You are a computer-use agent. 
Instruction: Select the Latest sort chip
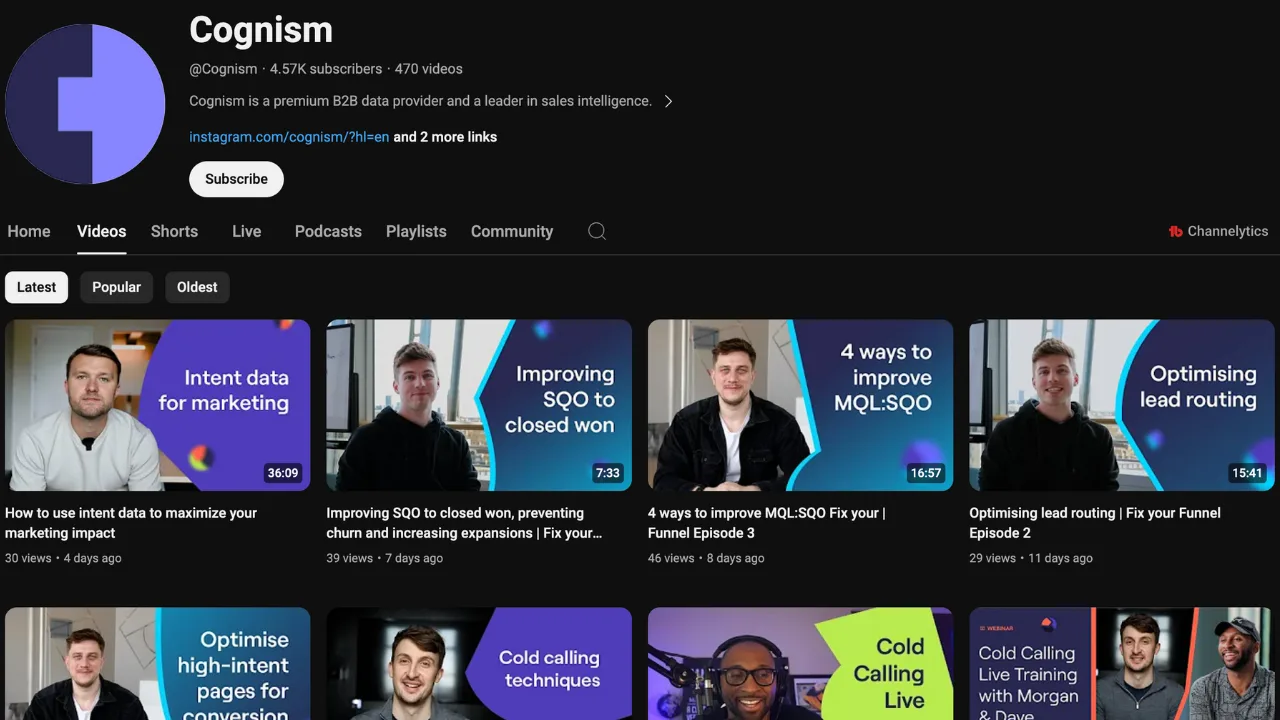(37, 287)
